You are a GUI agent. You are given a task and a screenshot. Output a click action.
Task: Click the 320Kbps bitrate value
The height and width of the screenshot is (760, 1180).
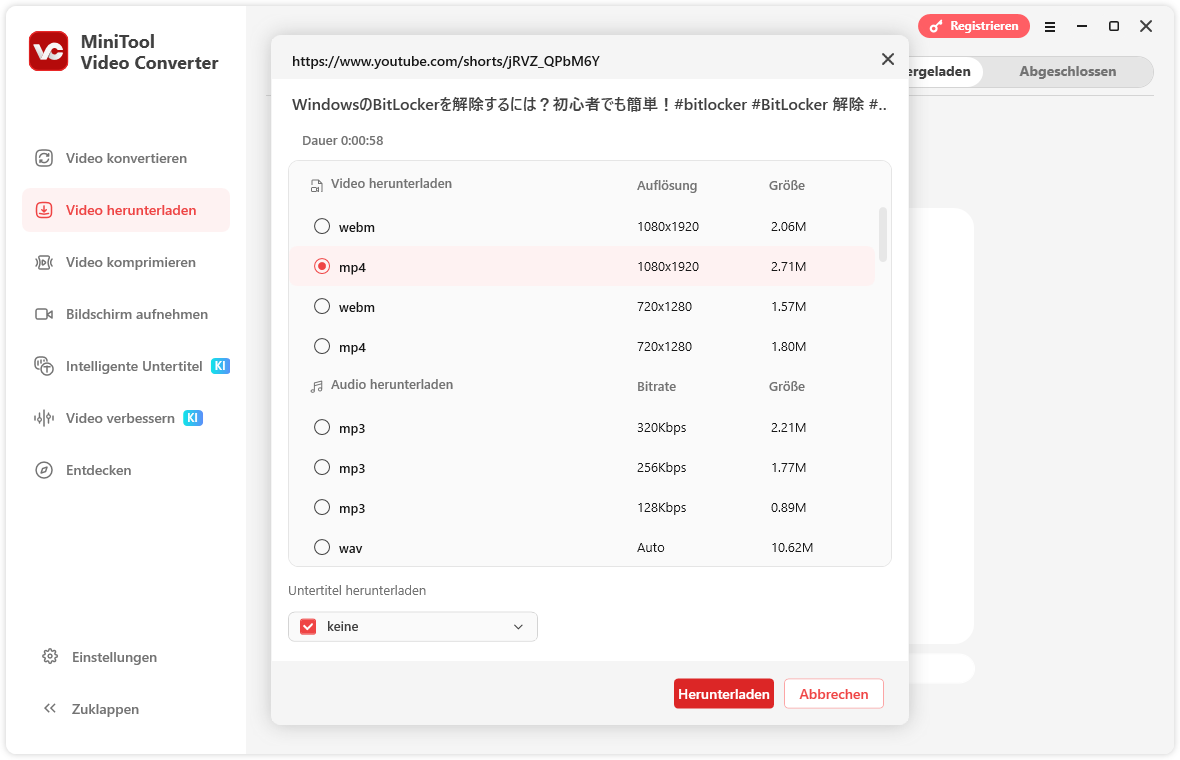click(661, 427)
